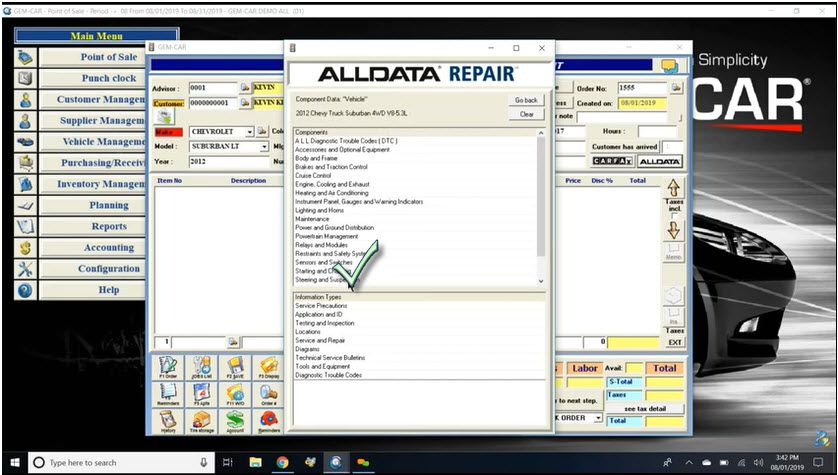Click the Chrome icon in the taskbar
Screen dimensions: 838x475
click(x=283, y=463)
